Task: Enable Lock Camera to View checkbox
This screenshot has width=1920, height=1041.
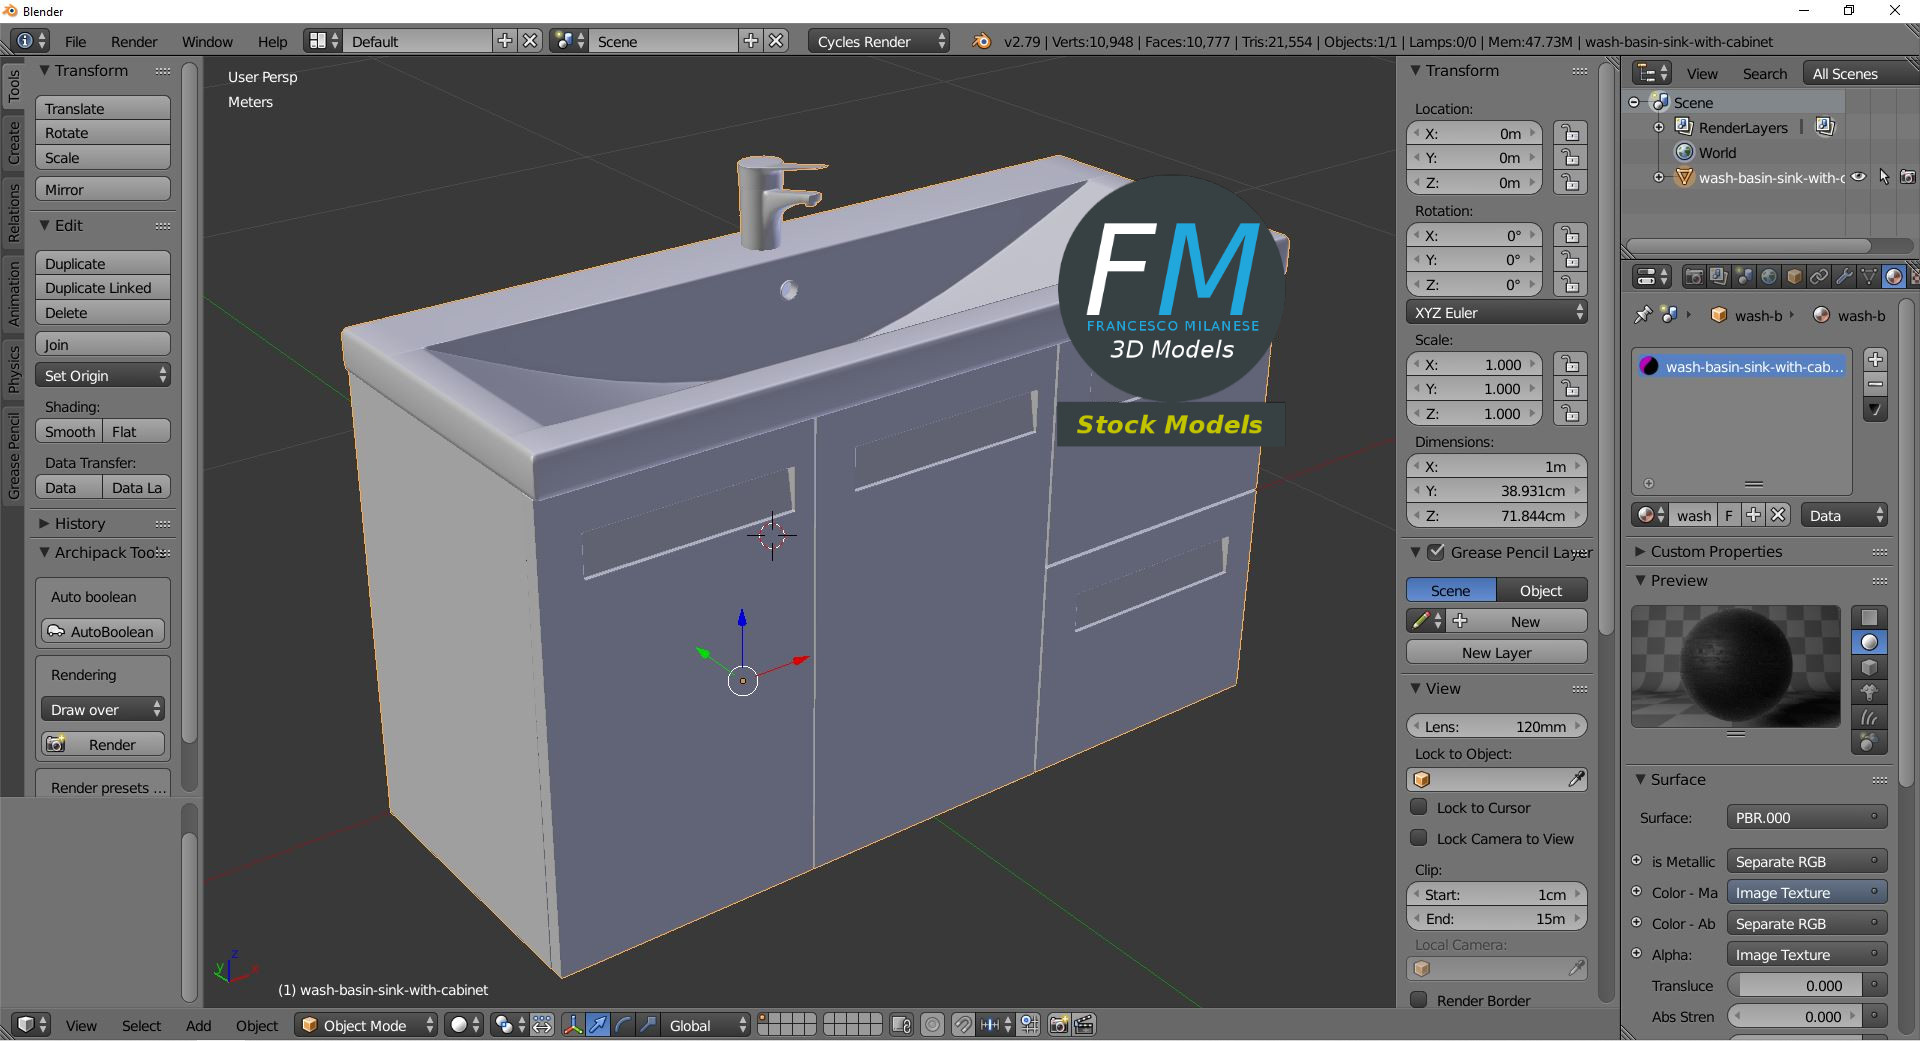Action: 1418,838
